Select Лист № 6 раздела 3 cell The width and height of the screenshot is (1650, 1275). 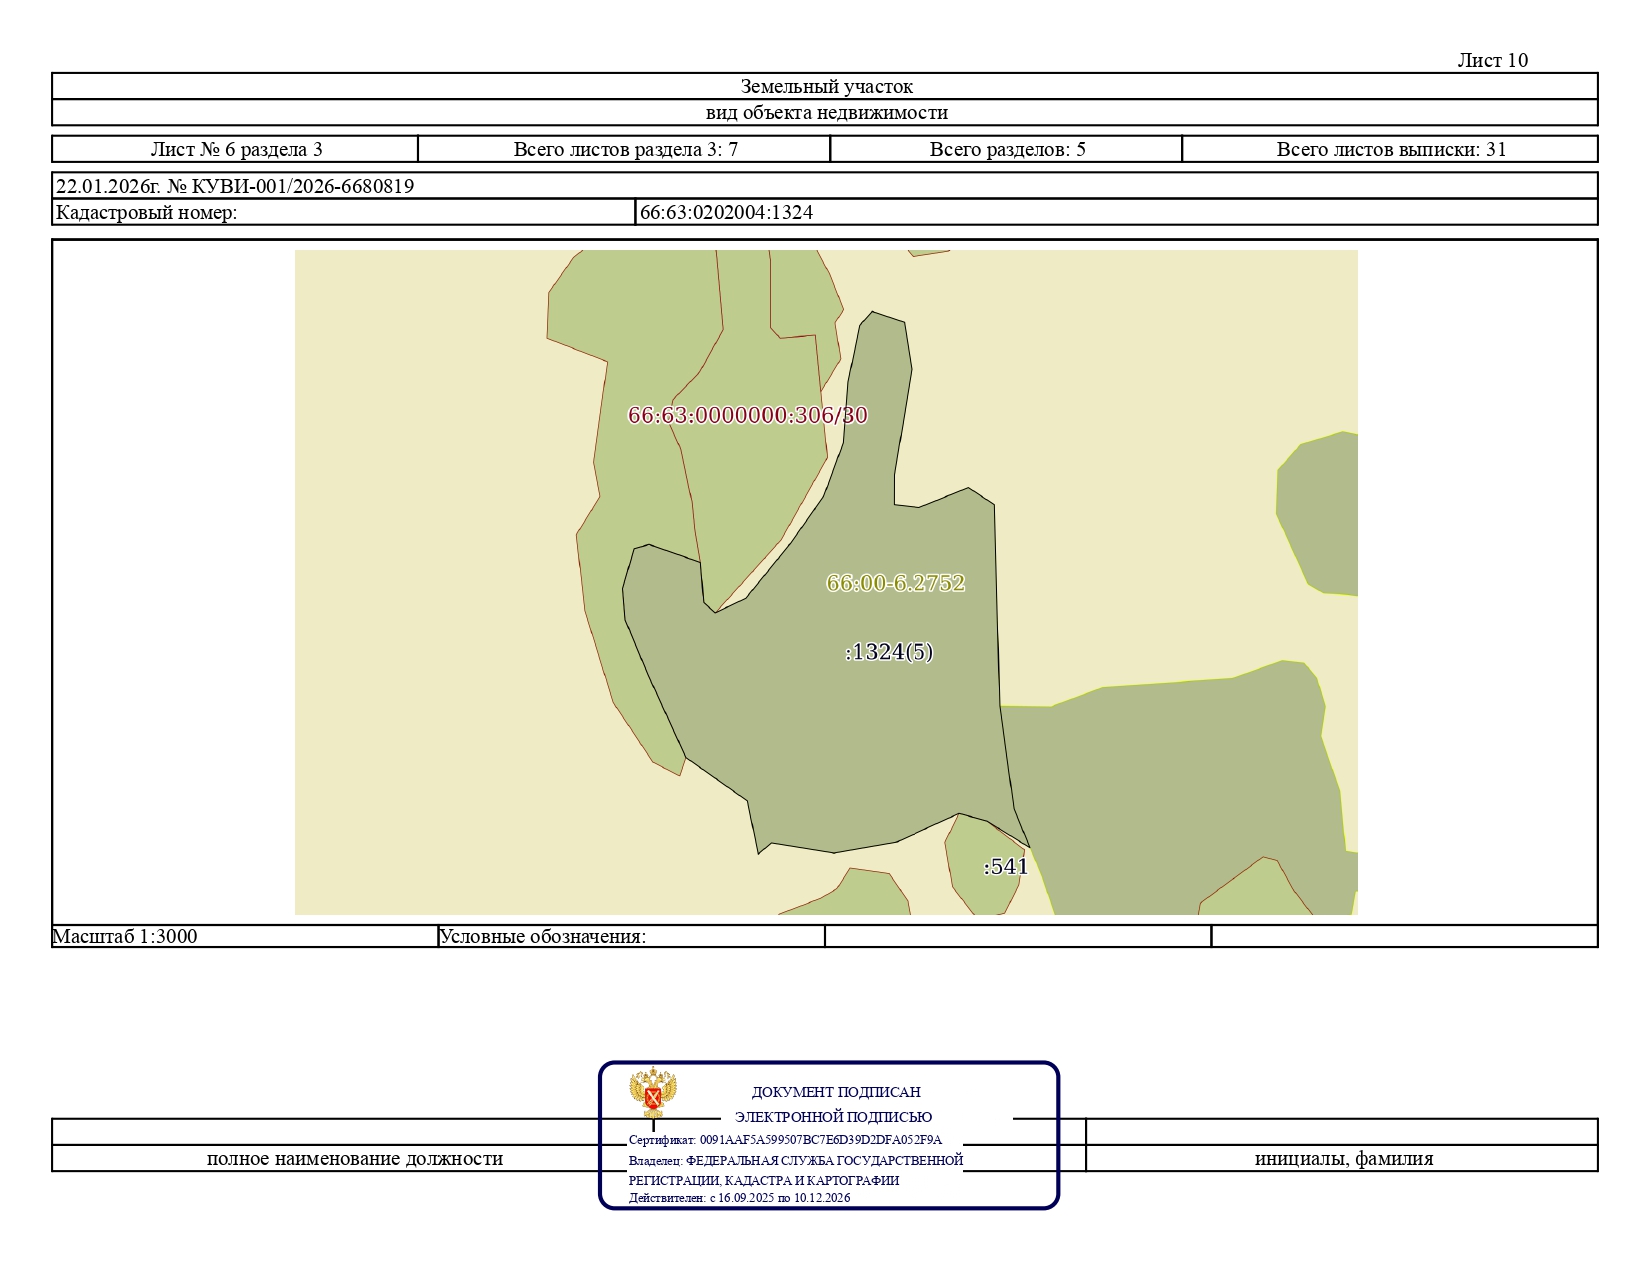pyautogui.click(x=235, y=149)
